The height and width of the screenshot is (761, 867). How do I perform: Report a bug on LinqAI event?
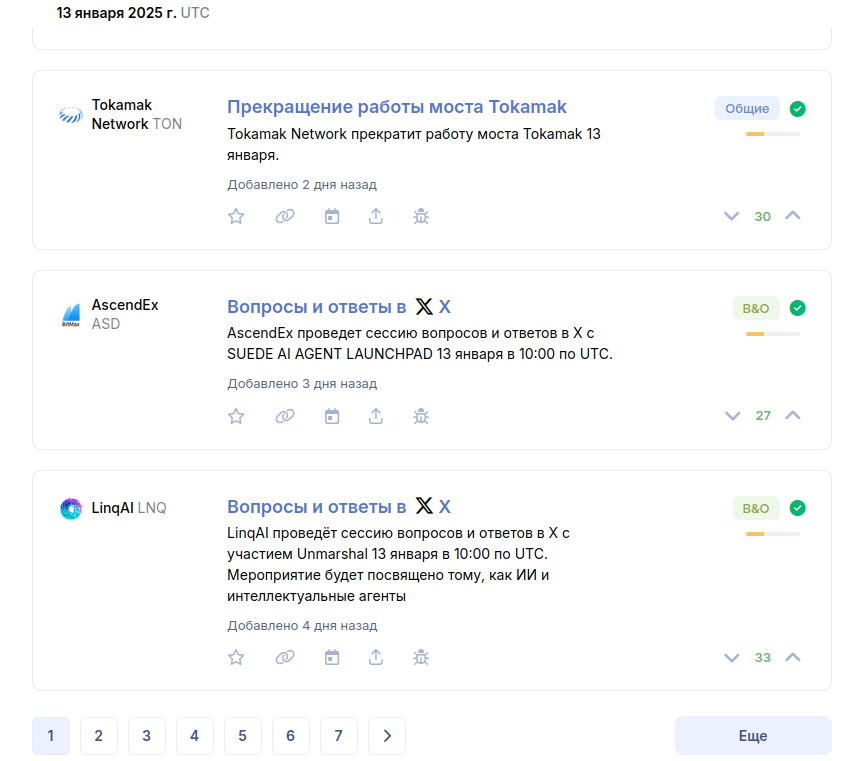[421, 657]
